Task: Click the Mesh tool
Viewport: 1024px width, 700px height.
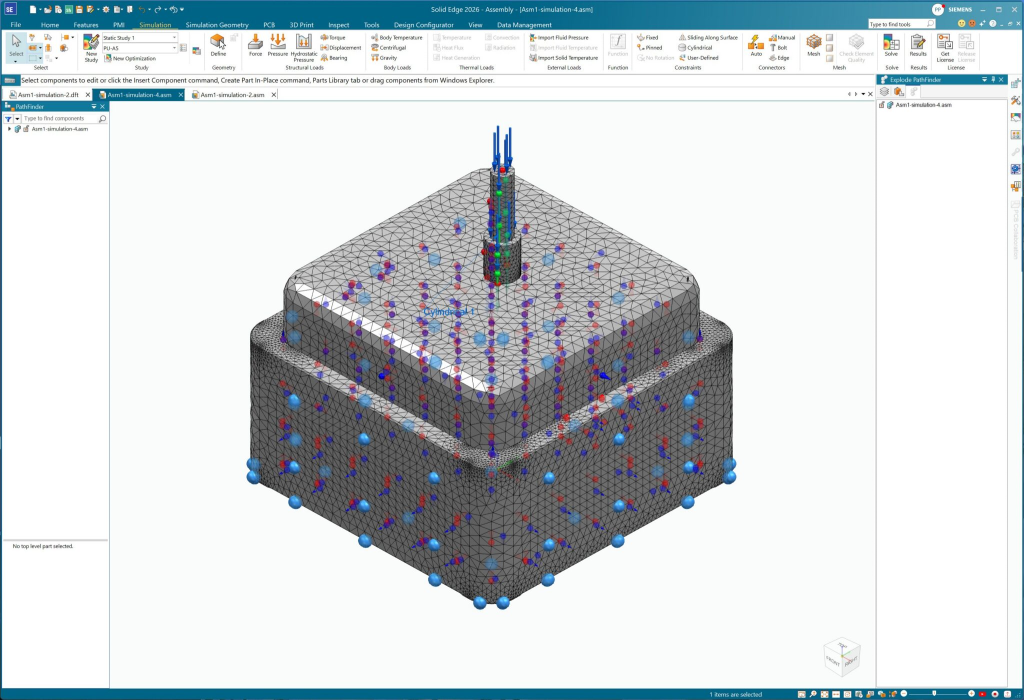Action: click(x=813, y=45)
